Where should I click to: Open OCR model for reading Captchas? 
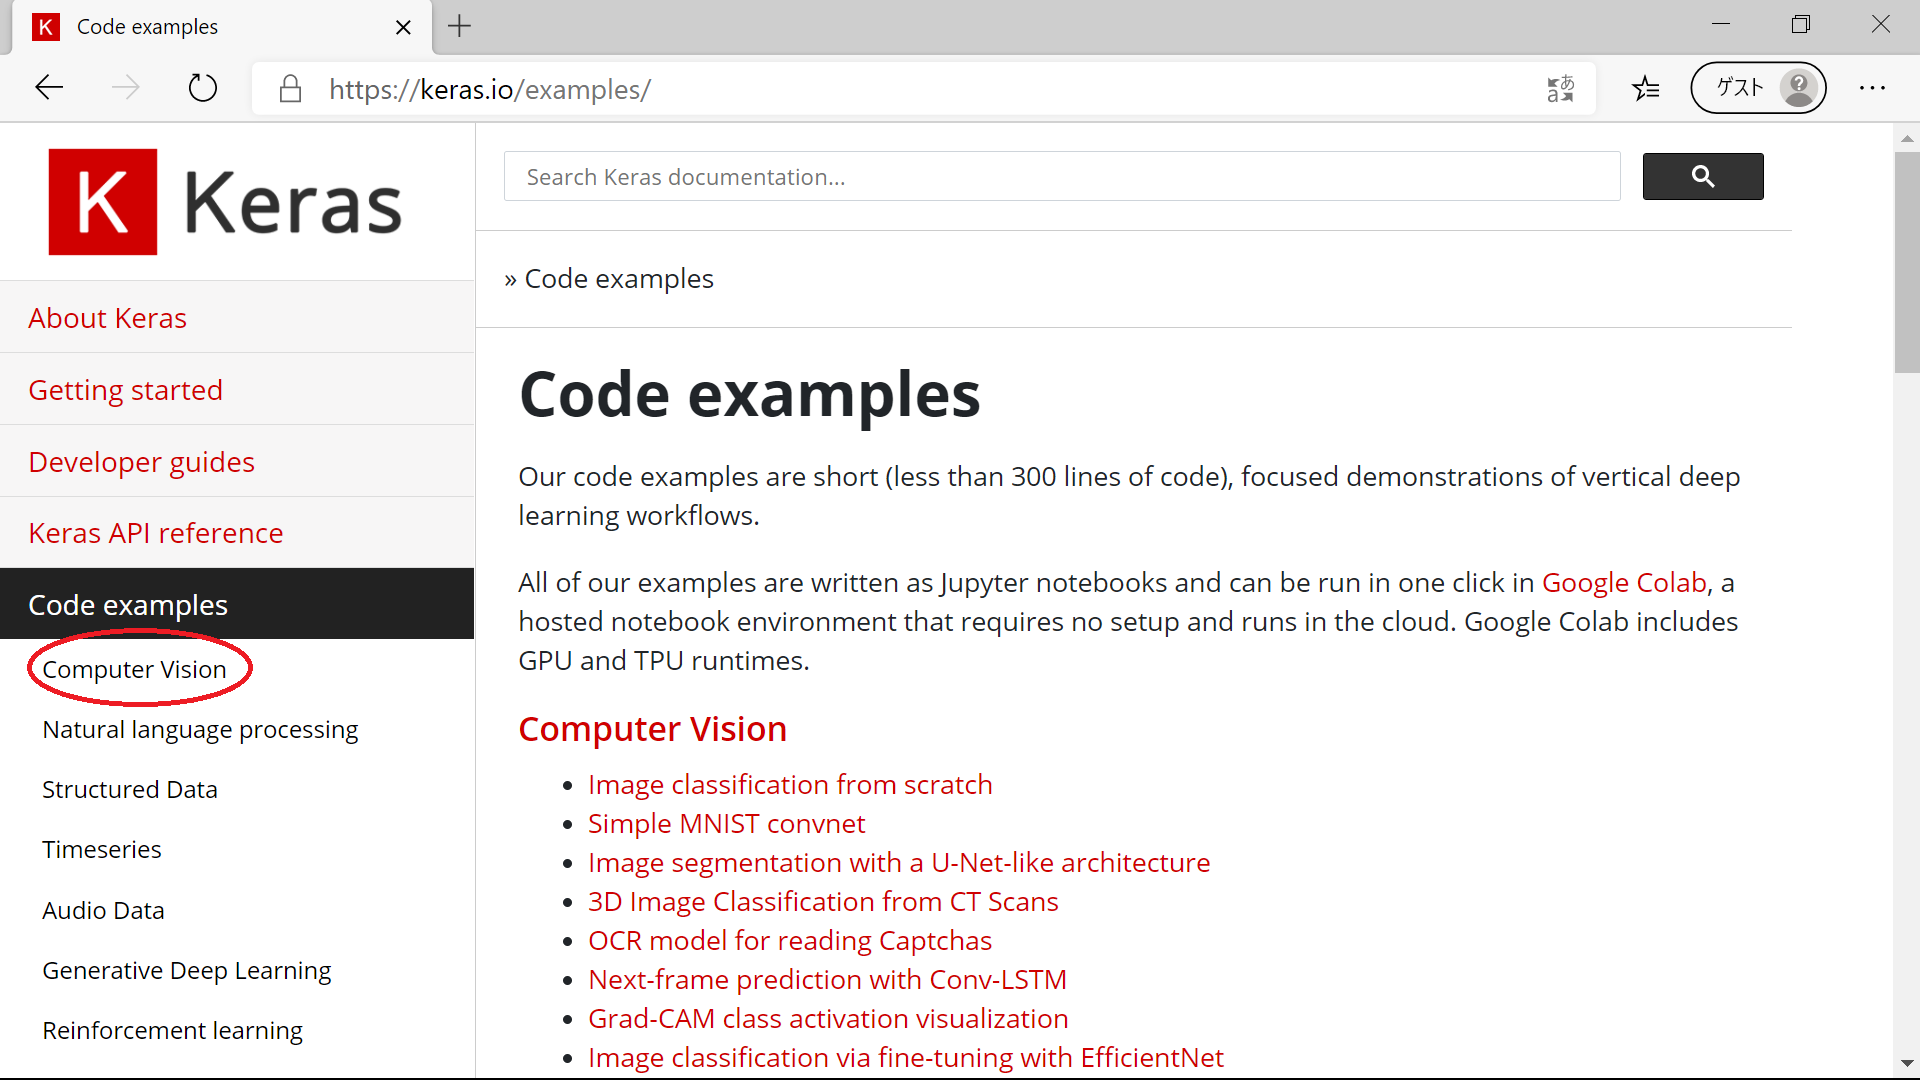(790, 940)
